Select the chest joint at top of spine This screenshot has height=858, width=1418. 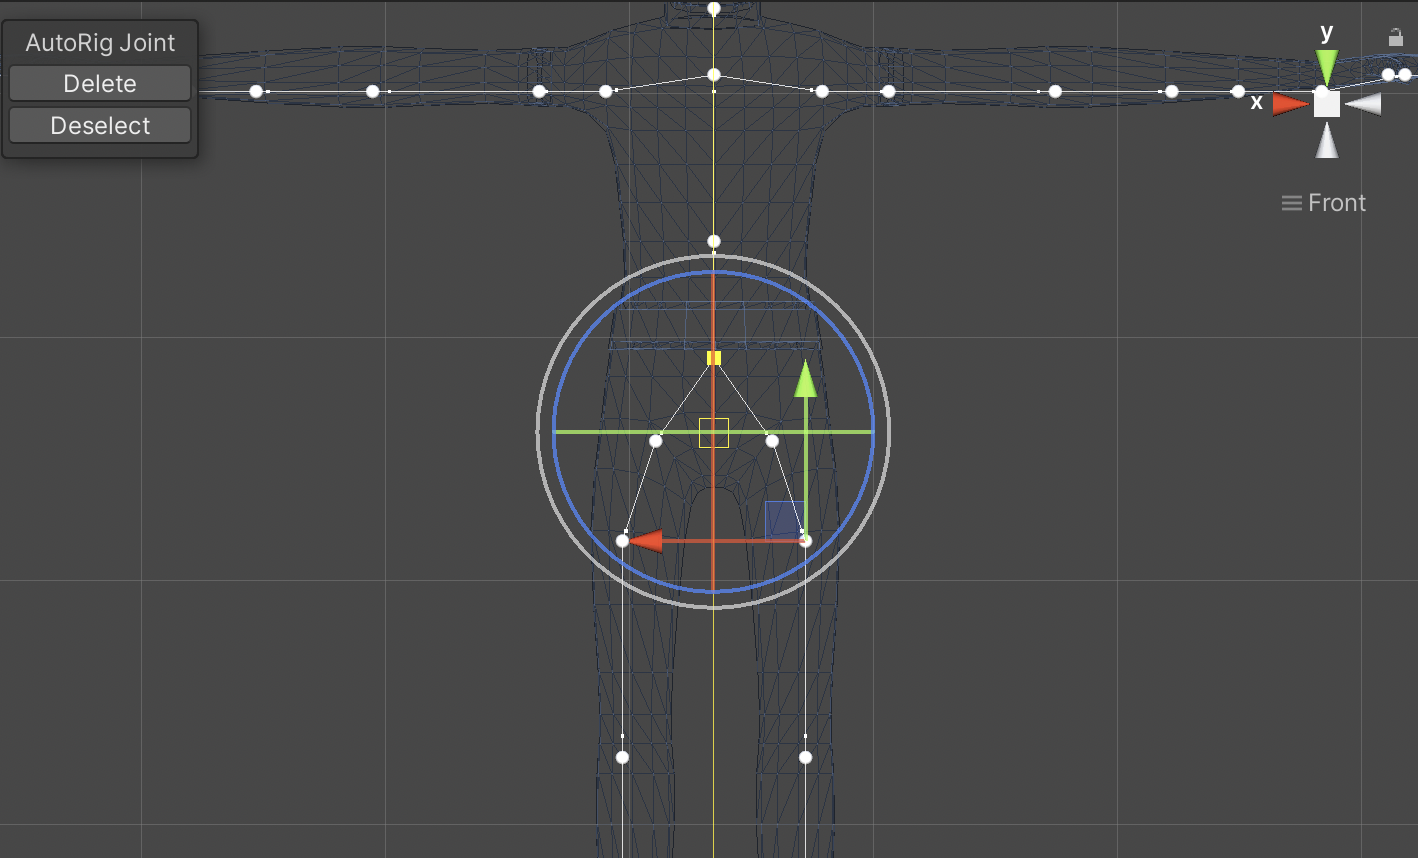[x=714, y=75]
